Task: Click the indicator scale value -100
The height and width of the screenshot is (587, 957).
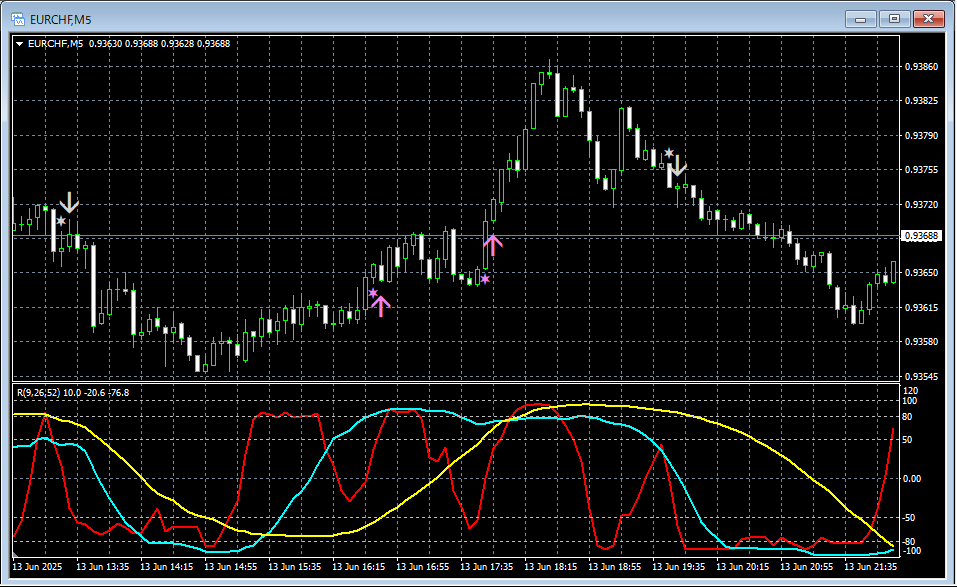Action: coord(912,551)
